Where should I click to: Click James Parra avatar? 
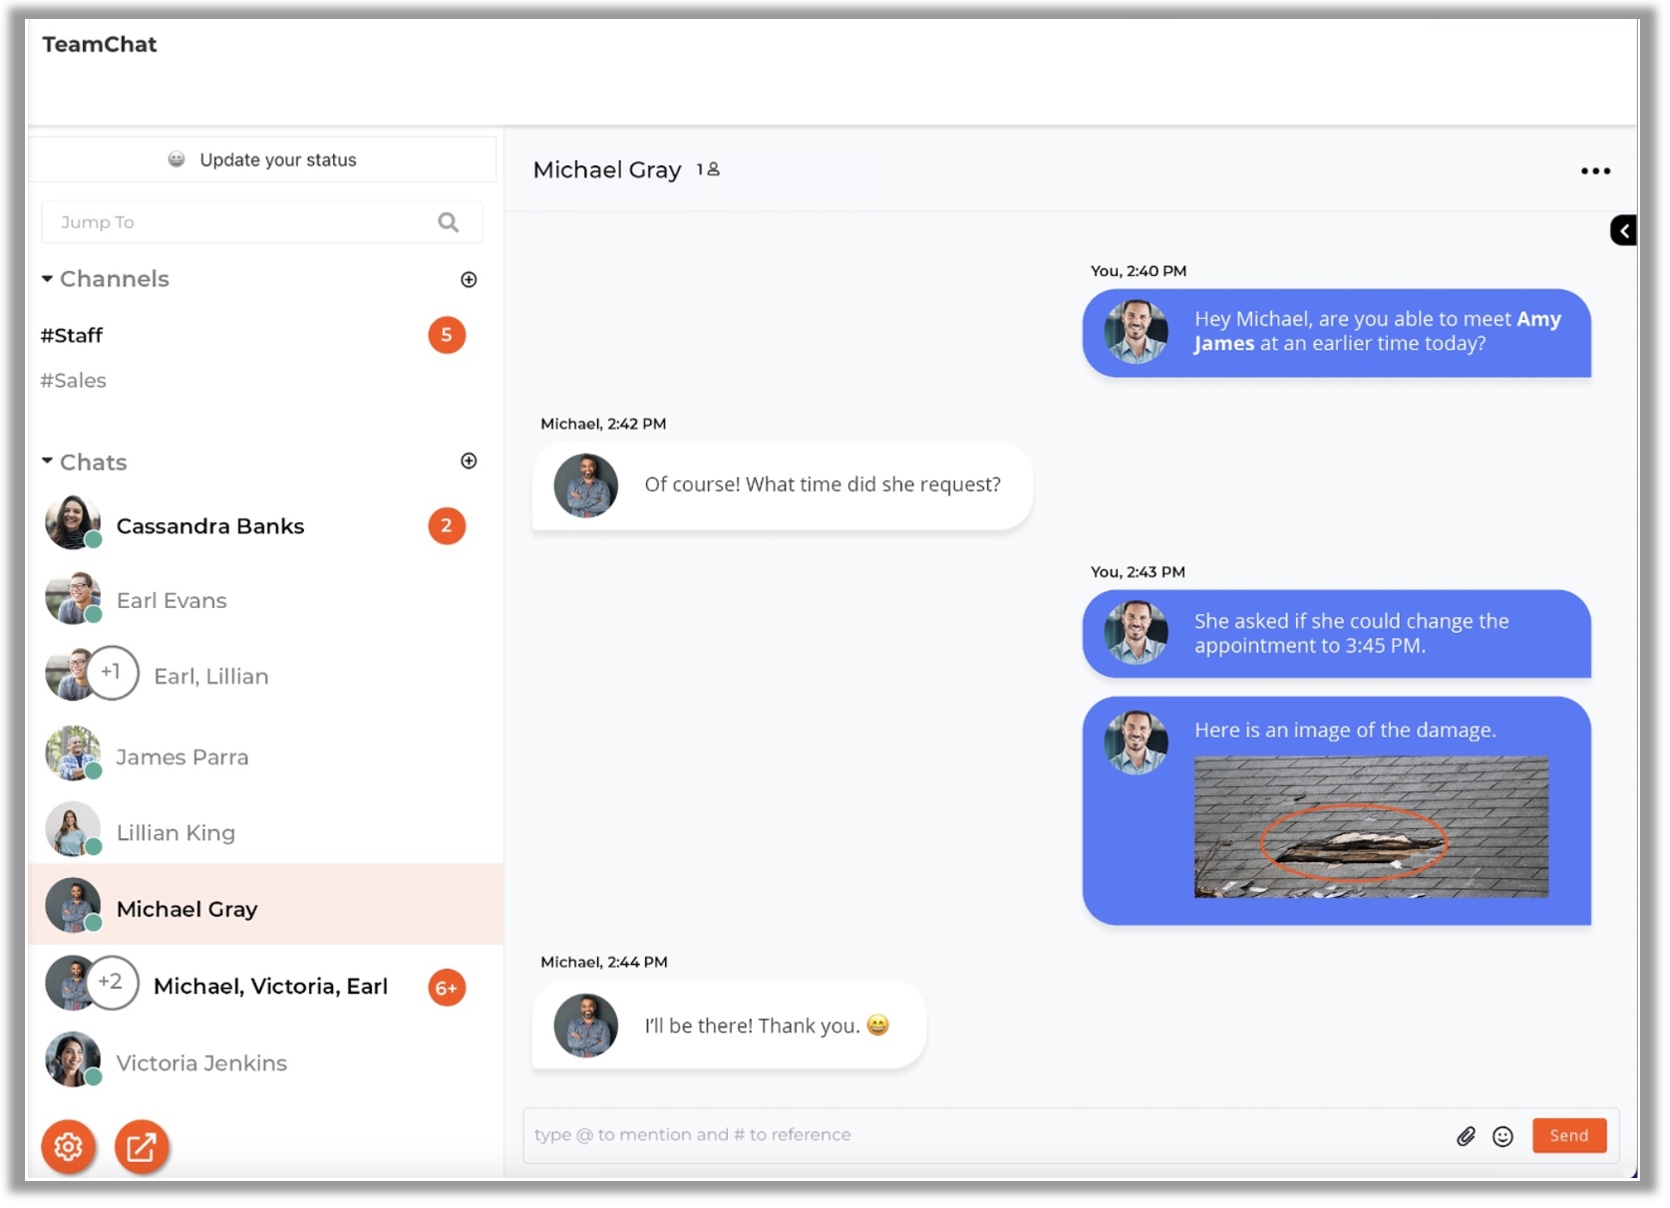click(x=73, y=754)
